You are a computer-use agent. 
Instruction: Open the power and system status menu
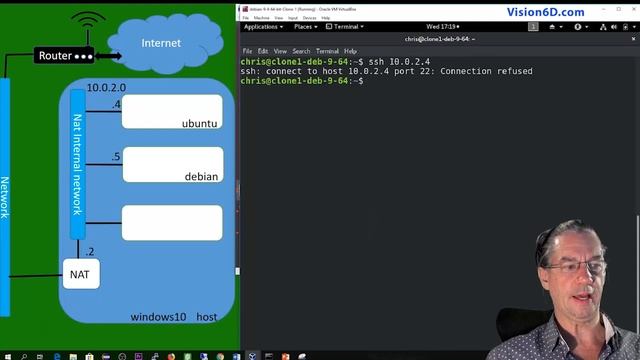629,27
